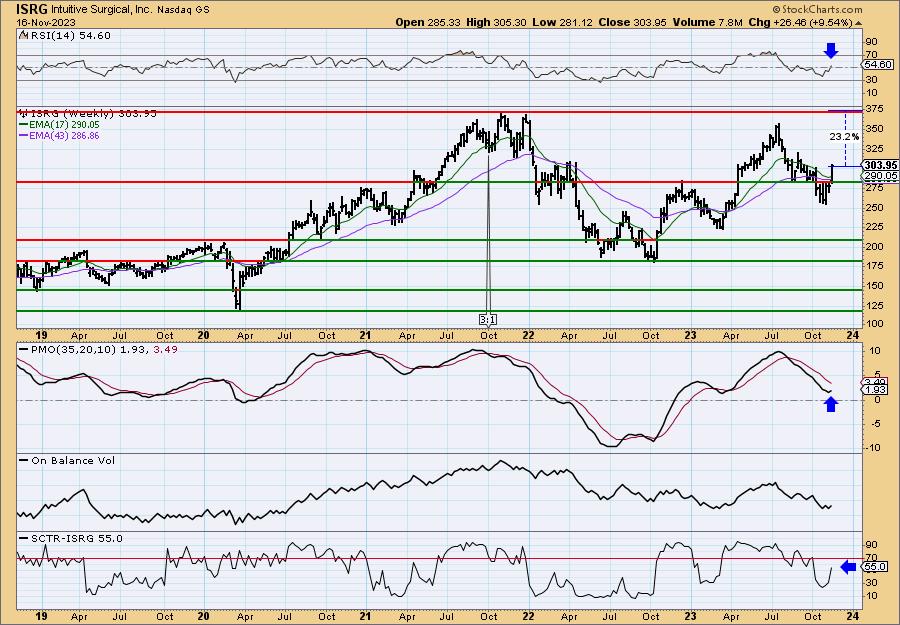This screenshot has width=900, height=625.
Task: Click the up triangle next to Chg
Action: (x=859, y=23)
